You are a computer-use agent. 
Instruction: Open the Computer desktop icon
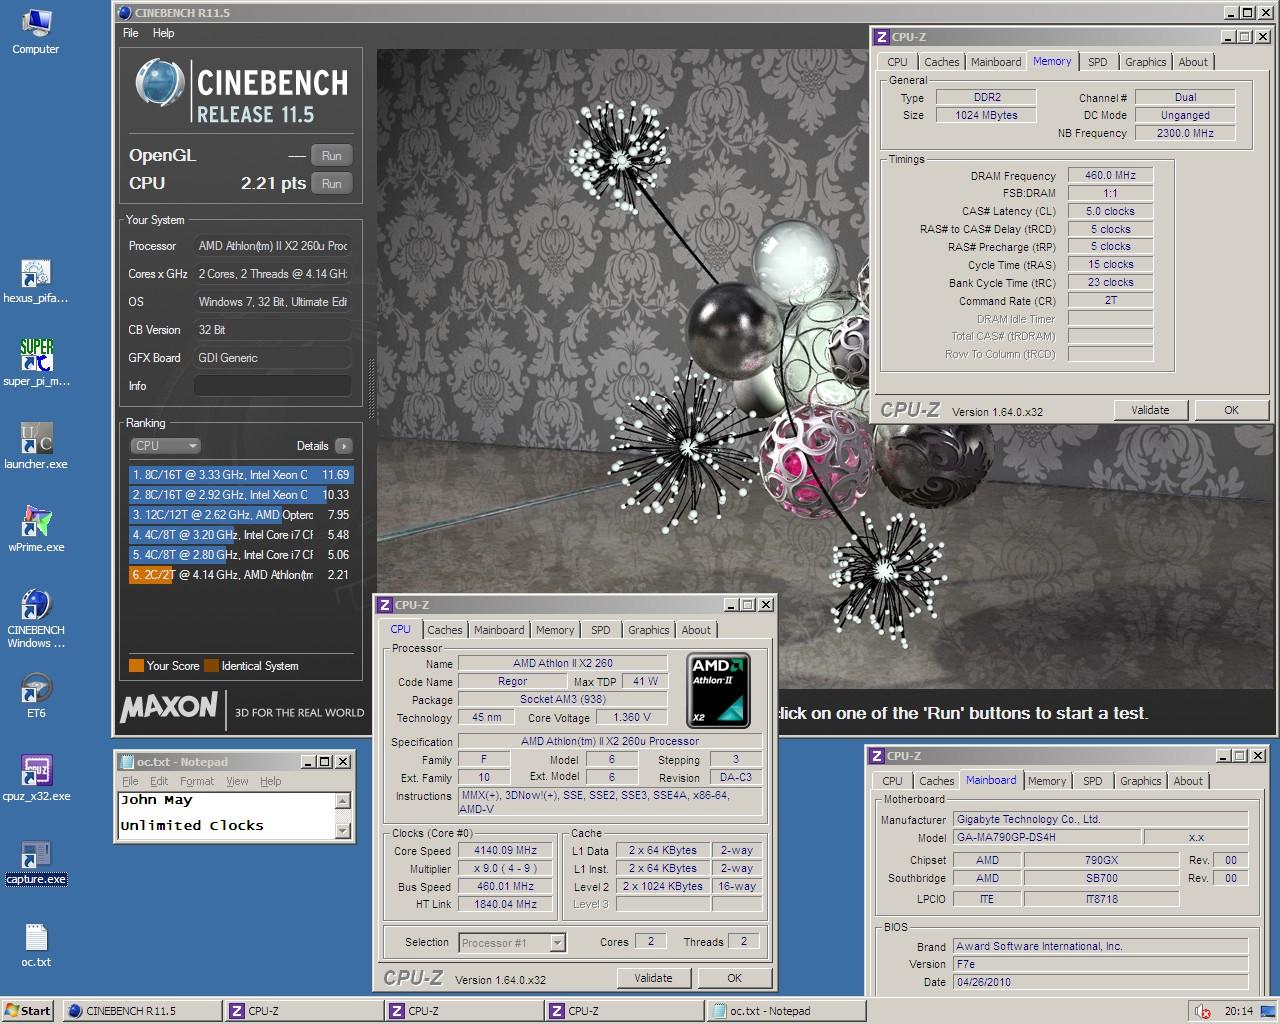pos(35,30)
